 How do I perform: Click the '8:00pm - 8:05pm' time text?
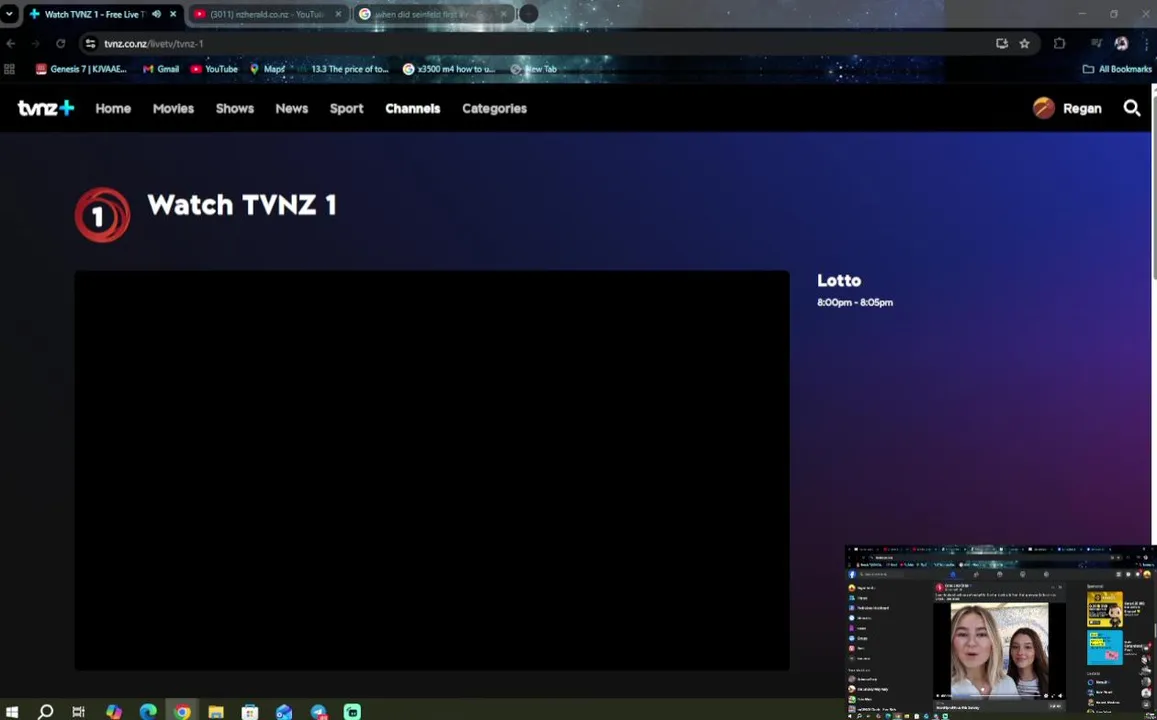(854, 302)
